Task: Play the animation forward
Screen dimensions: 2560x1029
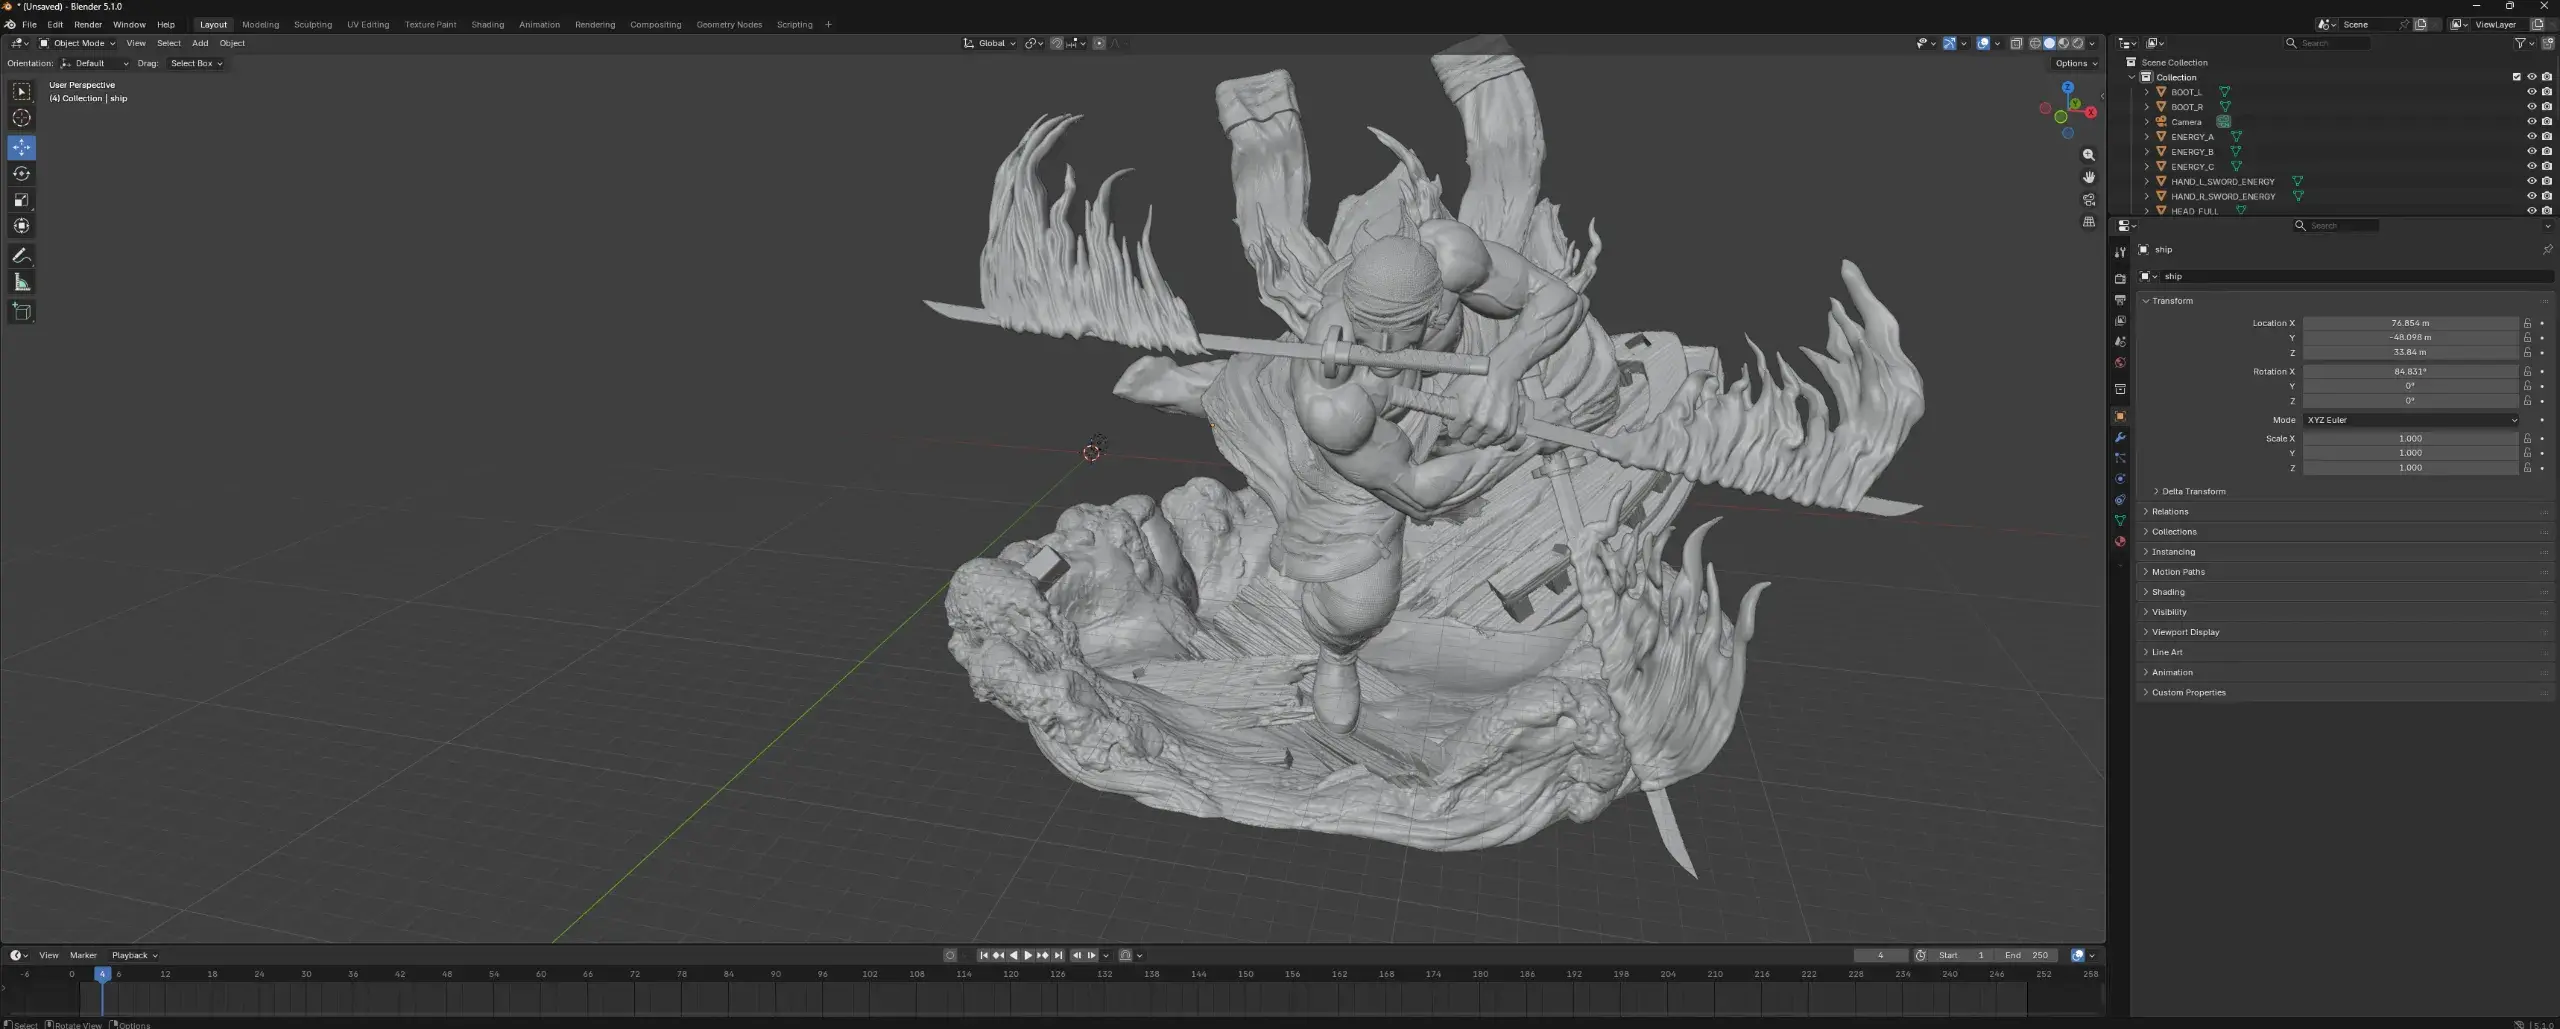Action: 1028,955
